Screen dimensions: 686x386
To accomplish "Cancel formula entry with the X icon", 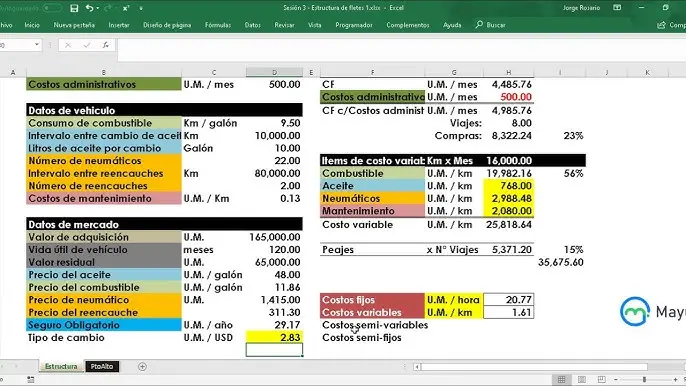I will point(68,45).
